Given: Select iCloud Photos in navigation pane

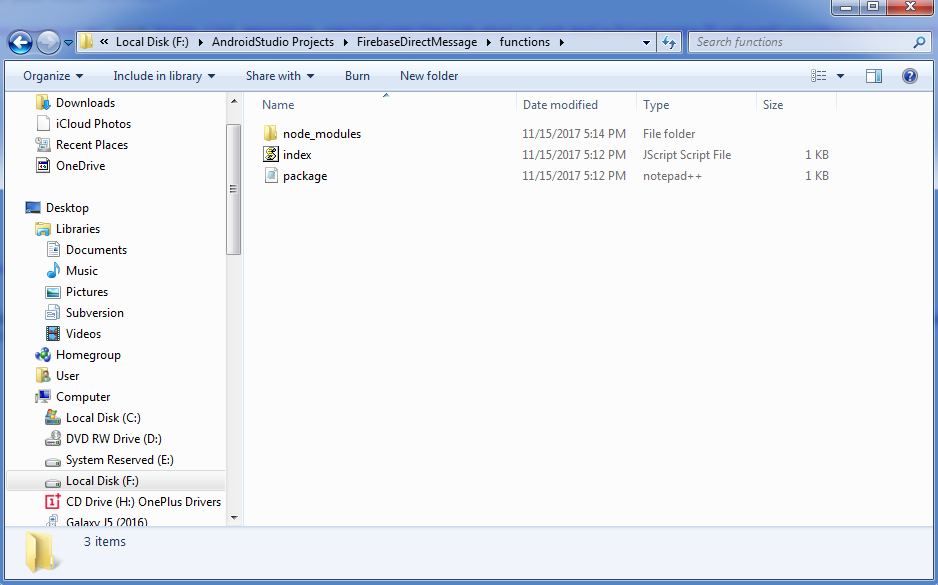Looking at the screenshot, I should coord(93,124).
